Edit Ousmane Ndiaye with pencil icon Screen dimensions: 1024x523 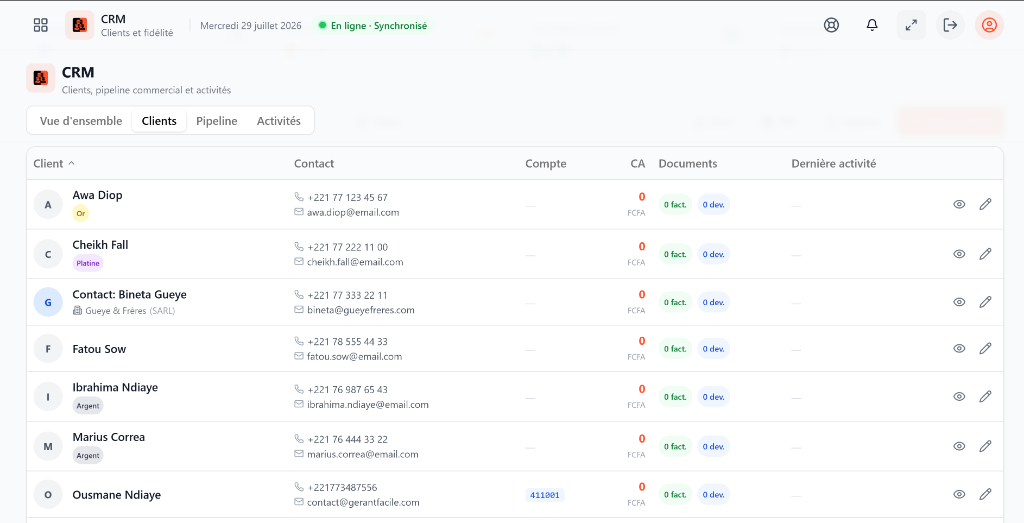point(985,494)
